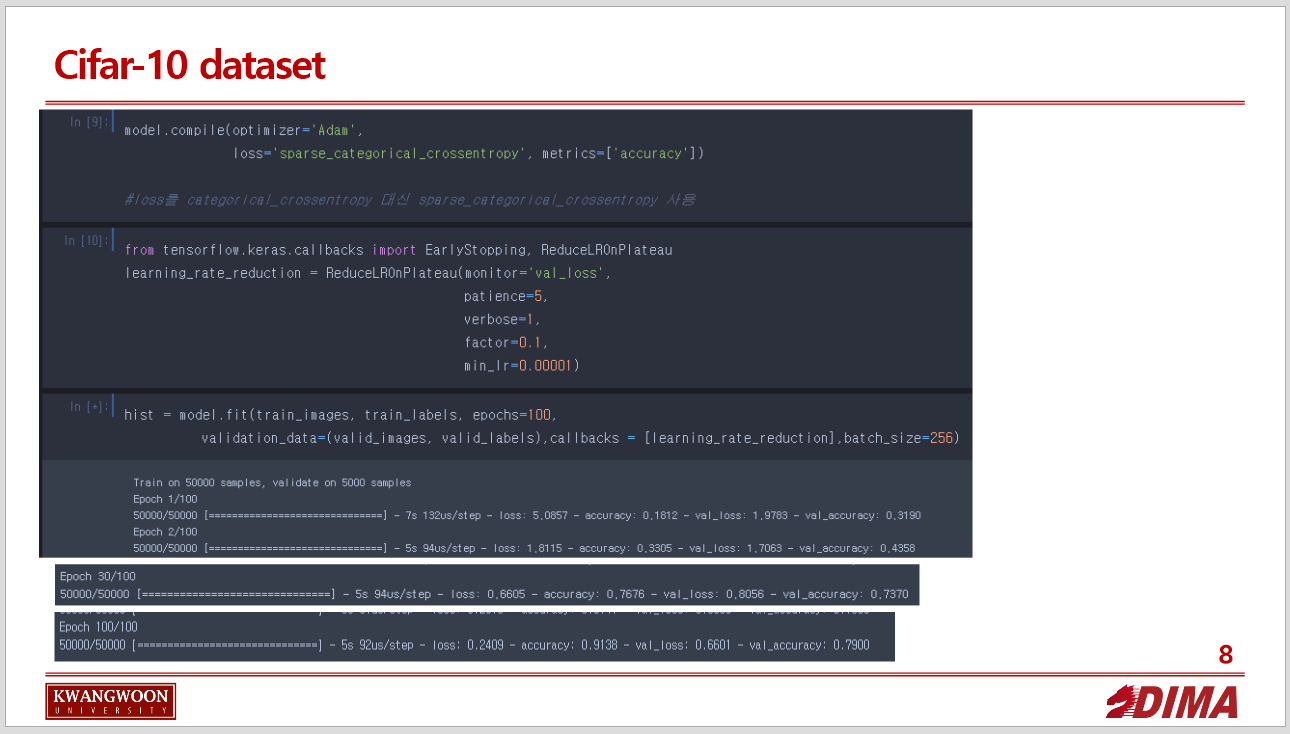Screen dimensions: 1290x734
Task: Click the "model.compile(optimizer='Adam'," code line
Action: click(243, 131)
